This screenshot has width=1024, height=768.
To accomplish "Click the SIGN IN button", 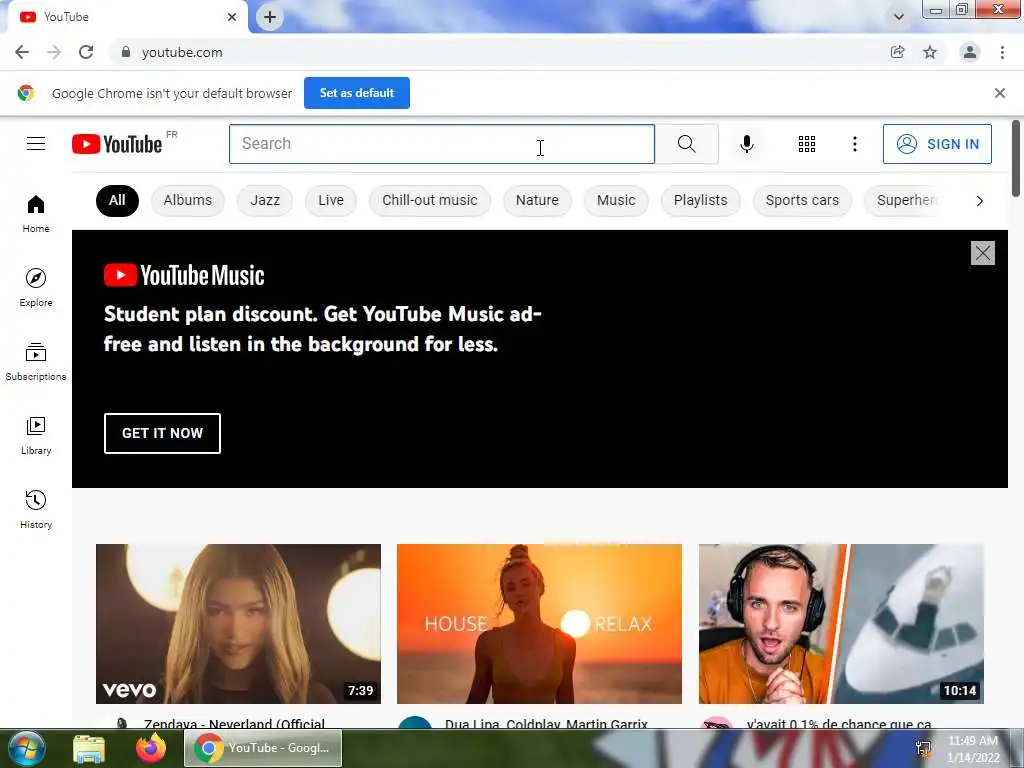I will 937,144.
